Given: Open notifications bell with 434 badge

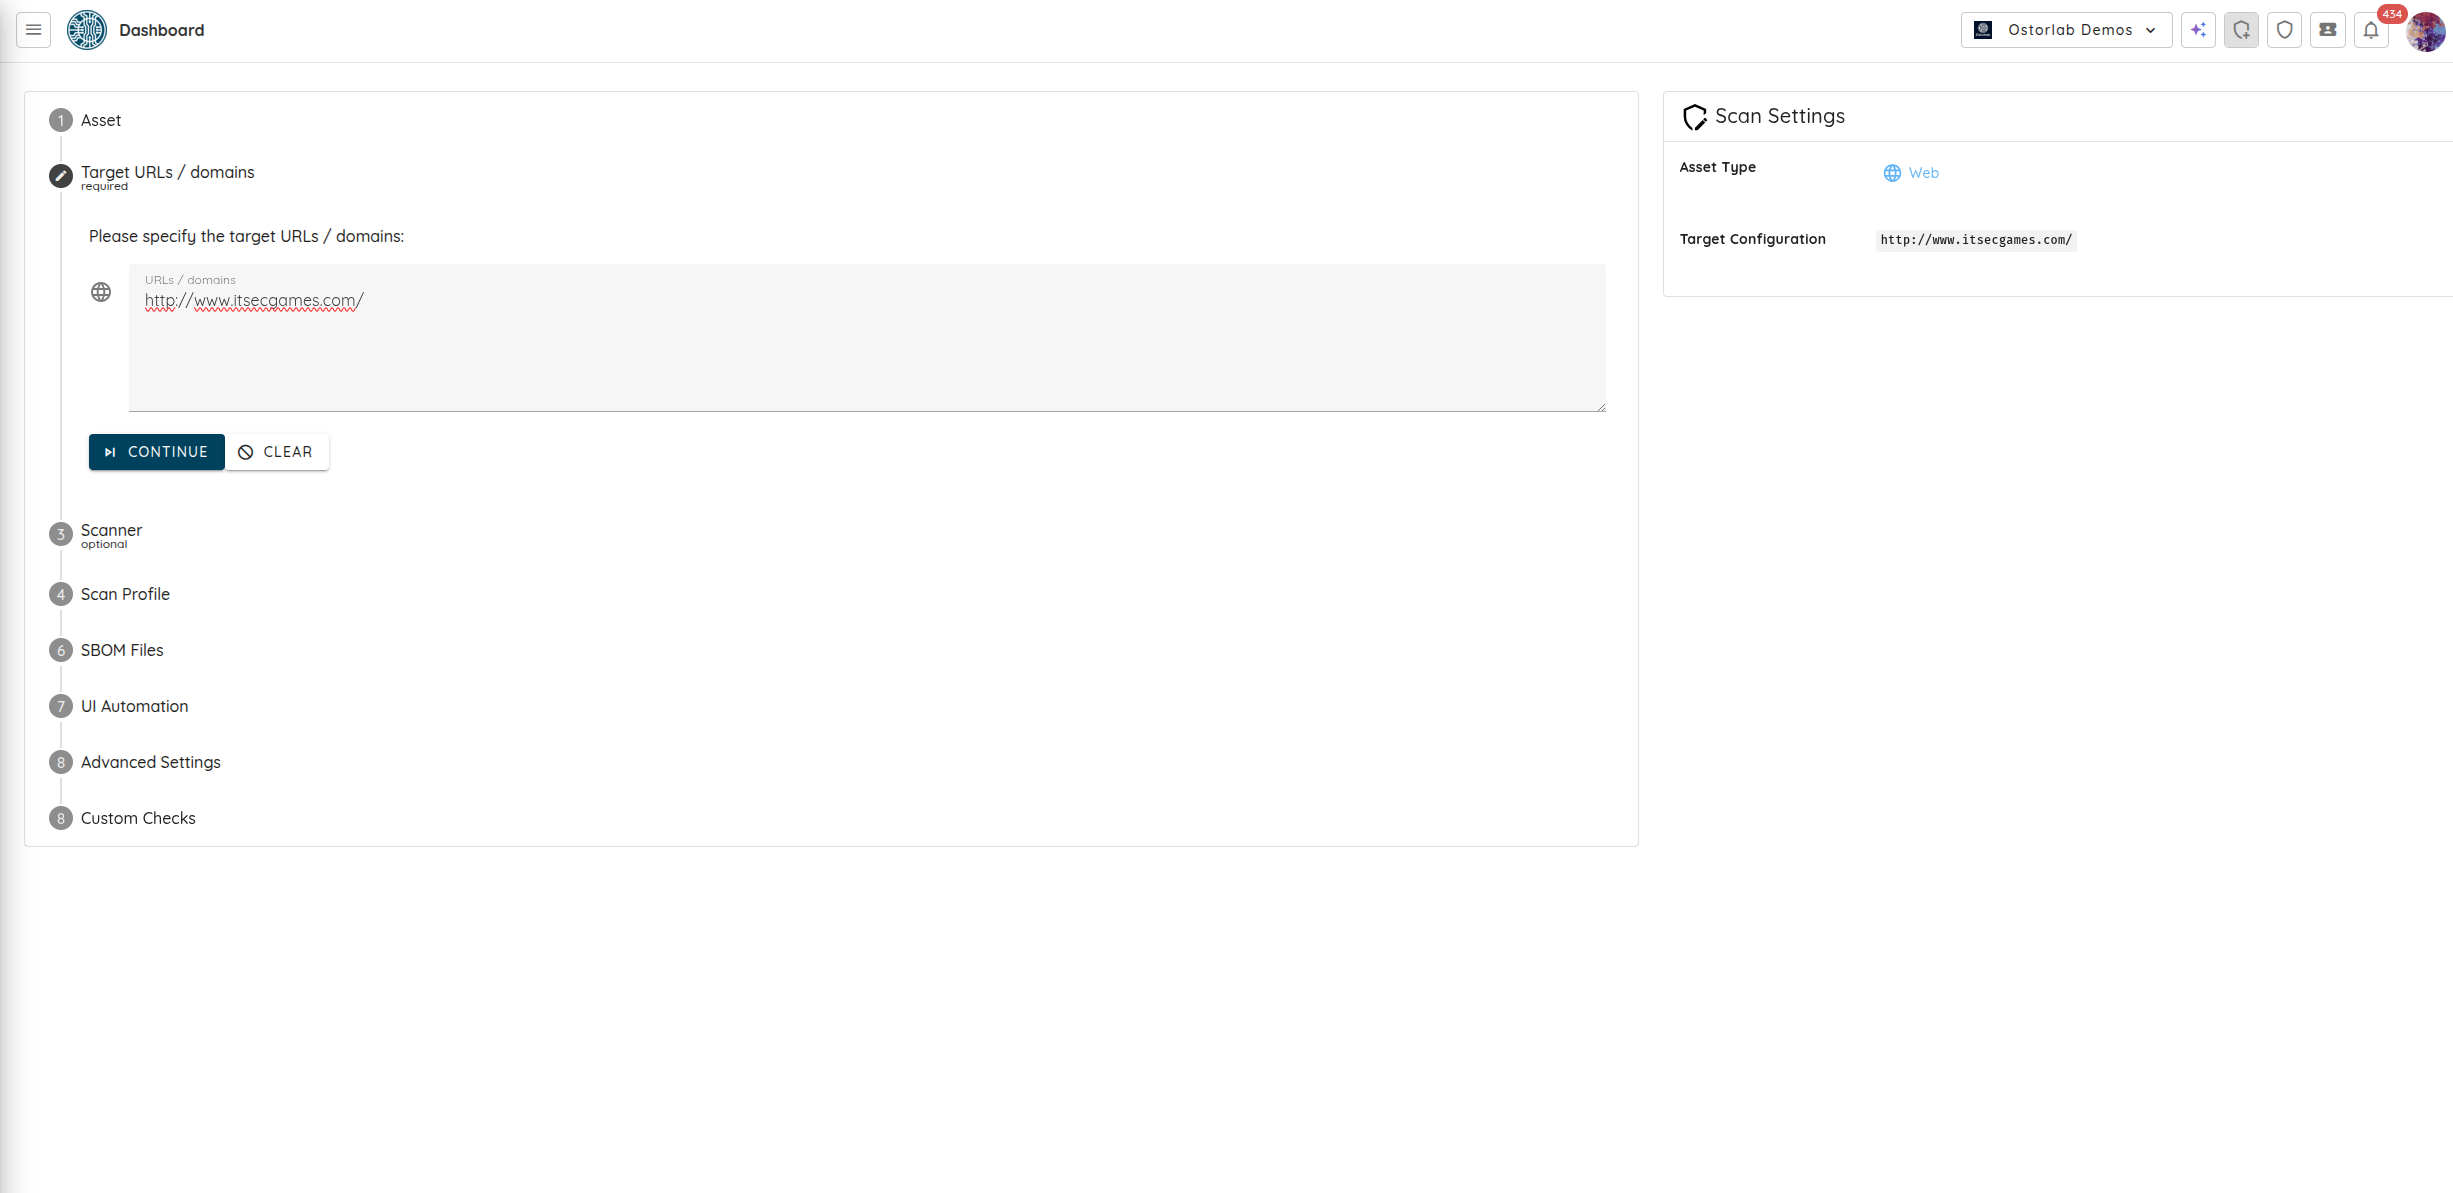Looking at the screenshot, I should point(2371,30).
